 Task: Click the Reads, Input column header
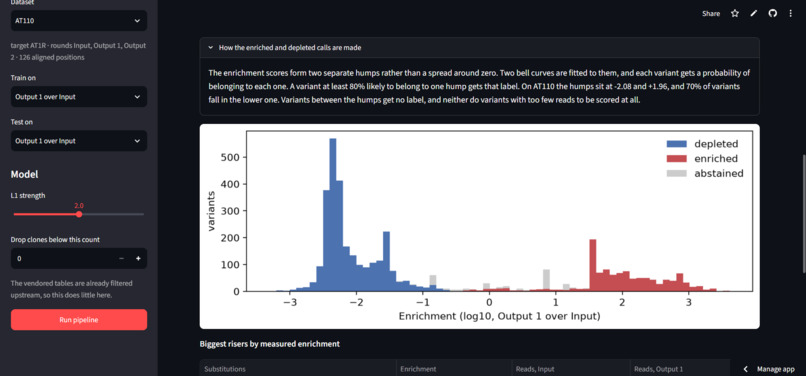(571, 369)
